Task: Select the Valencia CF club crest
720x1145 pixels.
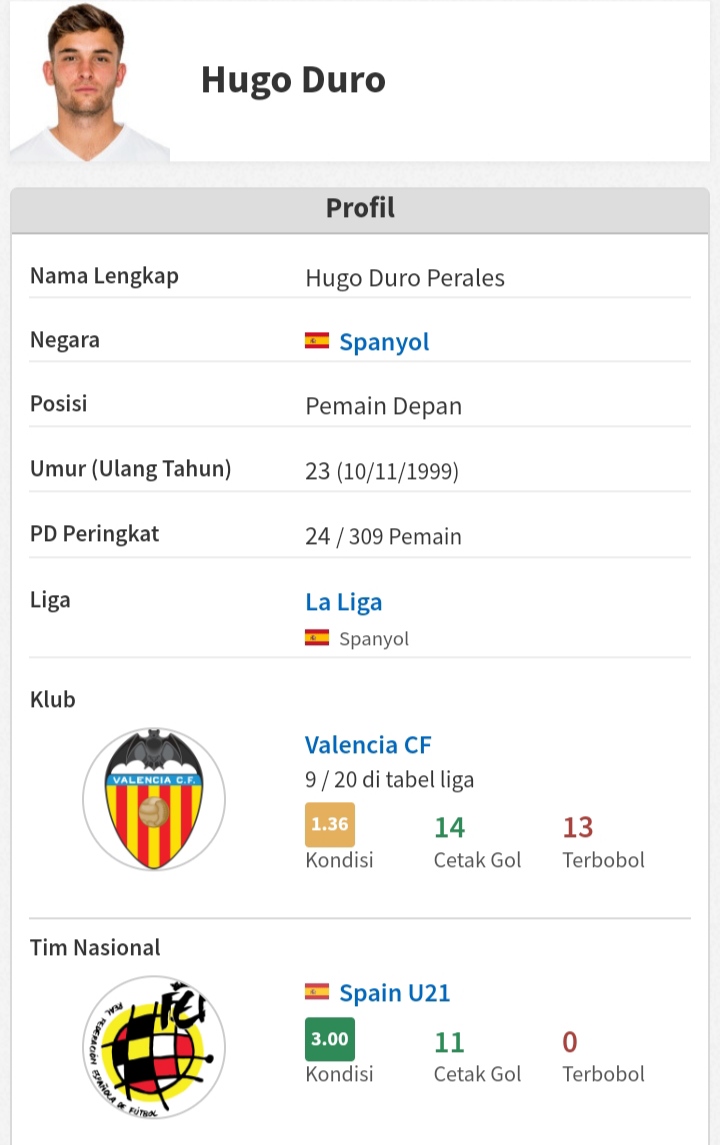Action: click(x=153, y=799)
